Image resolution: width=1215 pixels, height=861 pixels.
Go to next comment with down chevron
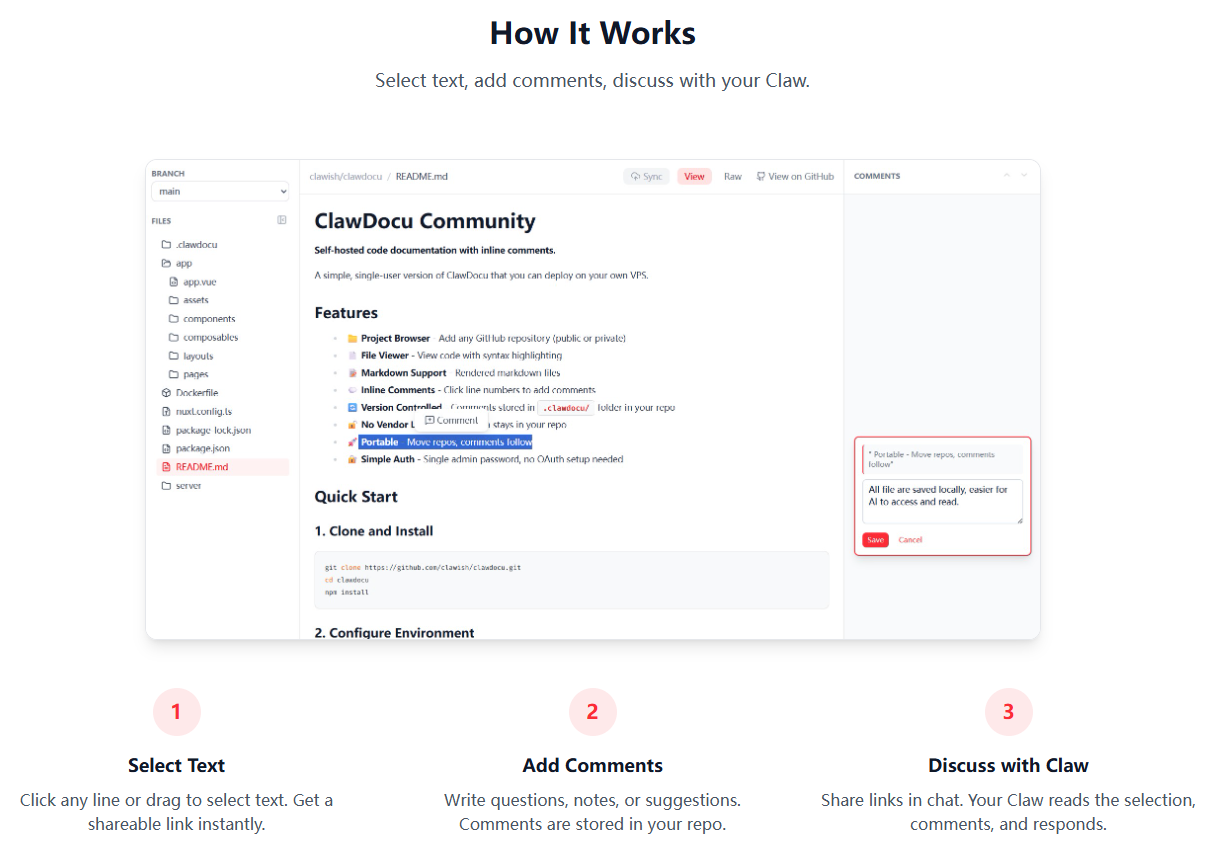coord(1024,176)
